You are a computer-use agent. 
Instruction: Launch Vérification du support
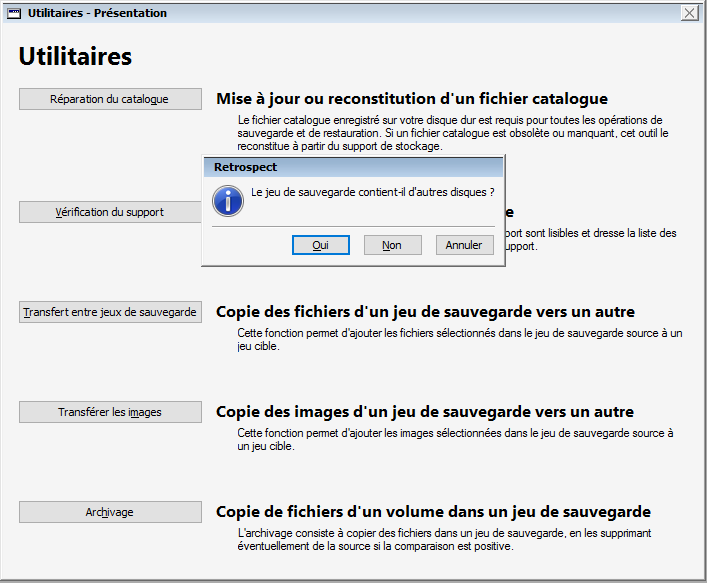tap(109, 212)
